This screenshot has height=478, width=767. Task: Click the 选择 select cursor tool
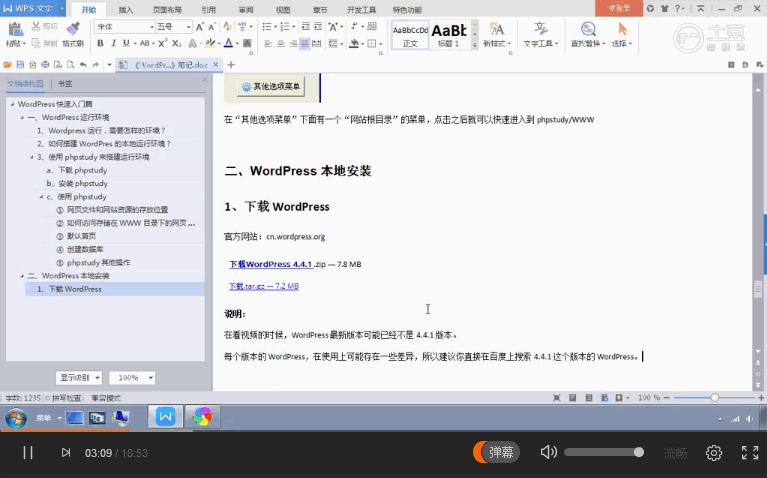tap(622, 35)
